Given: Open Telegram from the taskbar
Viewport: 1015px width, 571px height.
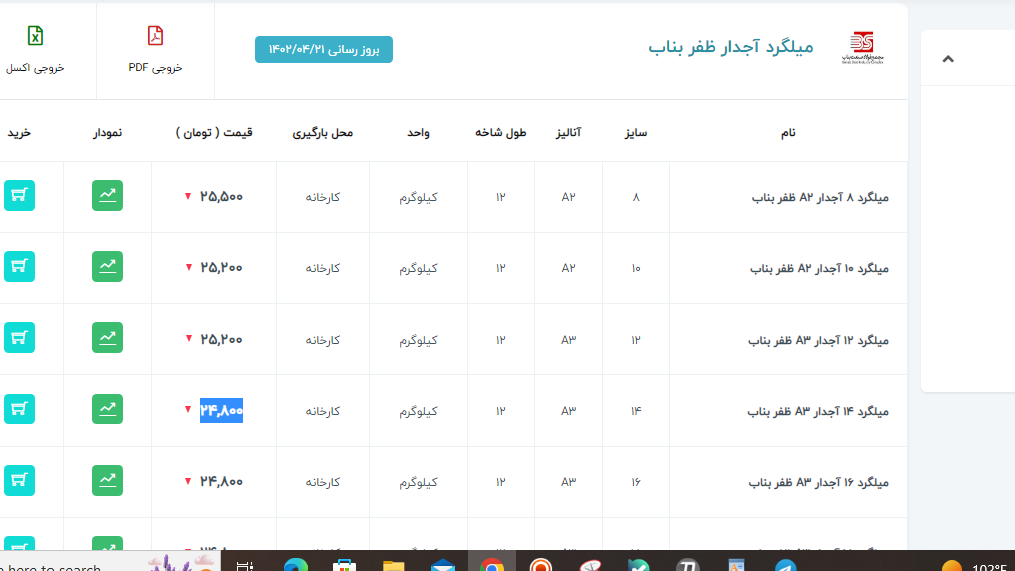Looking at the screenshot, I should tap(786, 565).
